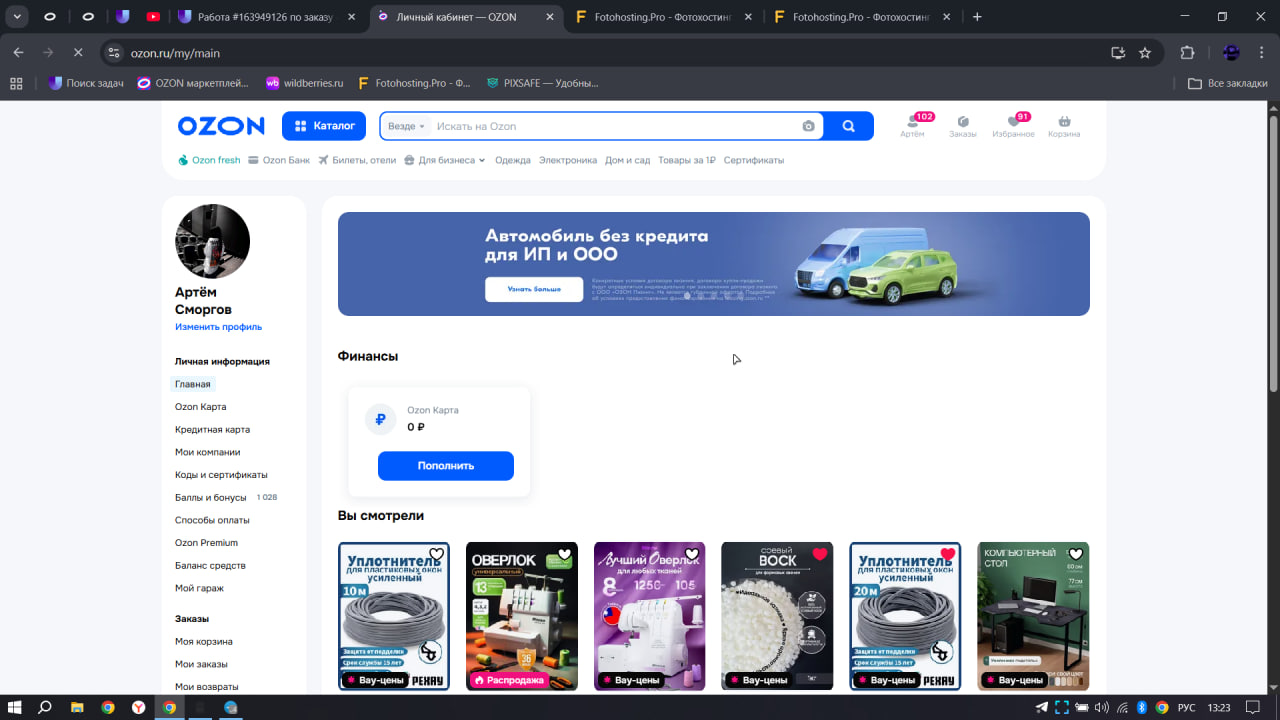Viewport: 1280px width, 720px height.
Task: Click the browser address bar URL
Action: (x=175, y=53)
